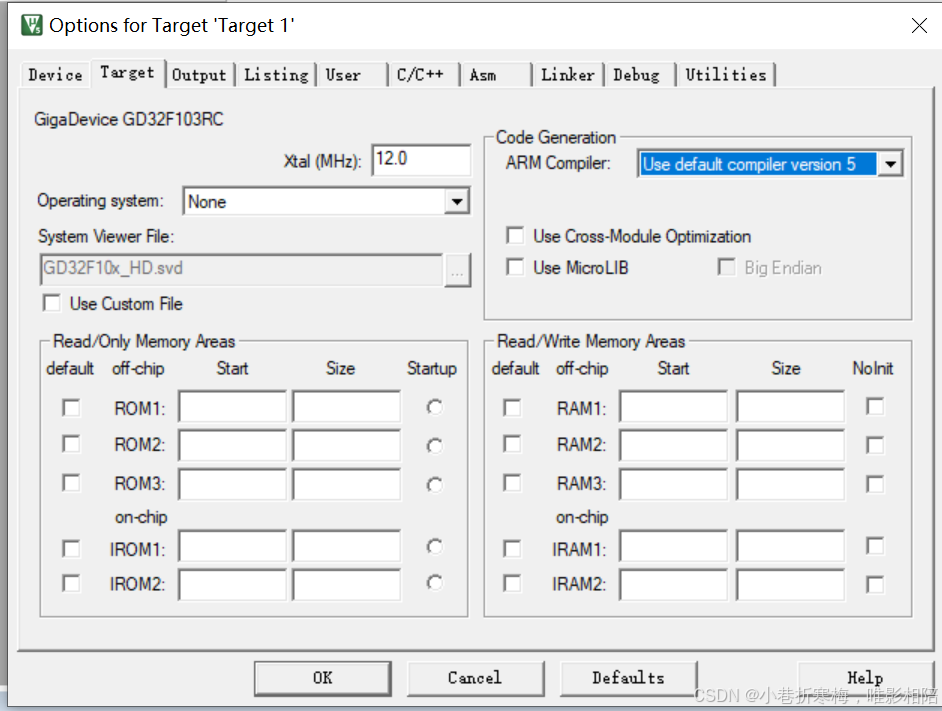Go to the Output tab
Screen dimensions: 942x711
[x=199, y=74]
